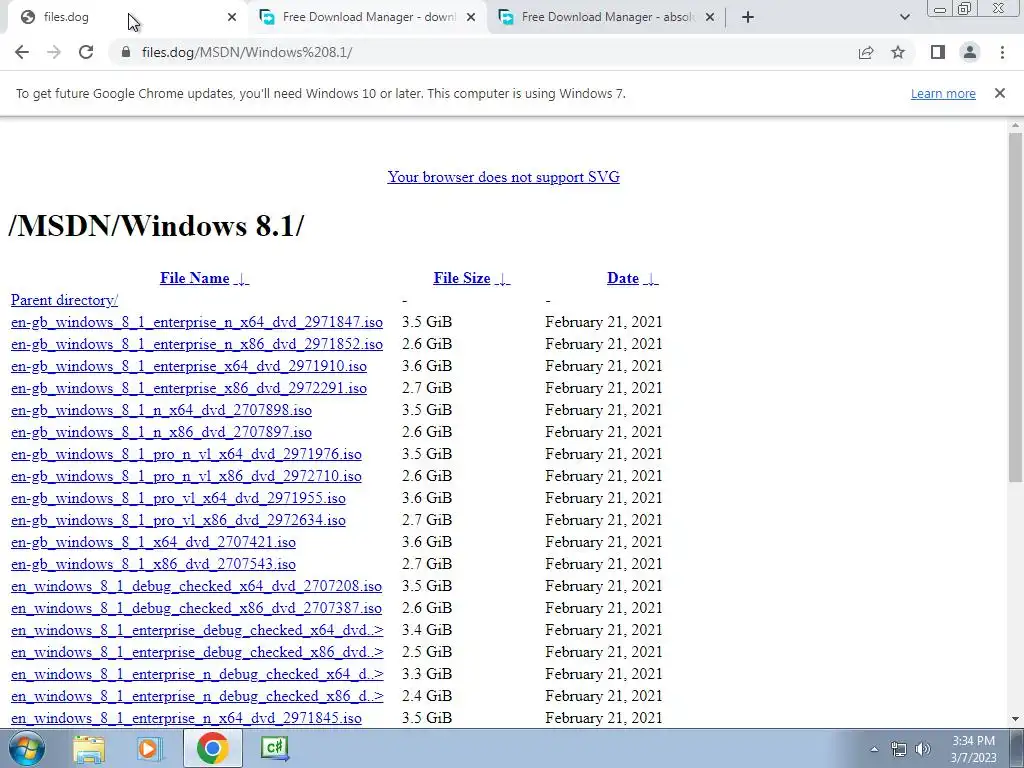Sort by File Name header
Screen dimensions: 1024x768
tap(195, 278)
